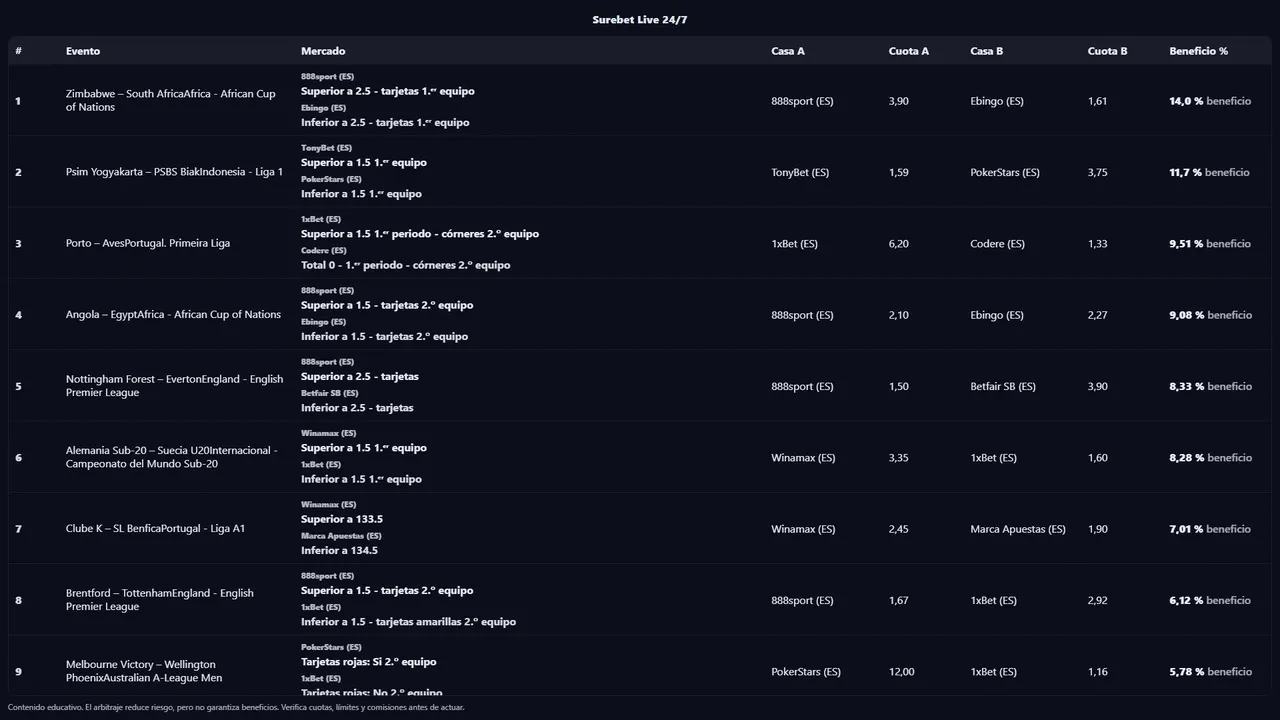Click Melbourne Victory – Wellington Phoenix event
This screenshot has height=720, width=1280.
[x=144, y=671]
